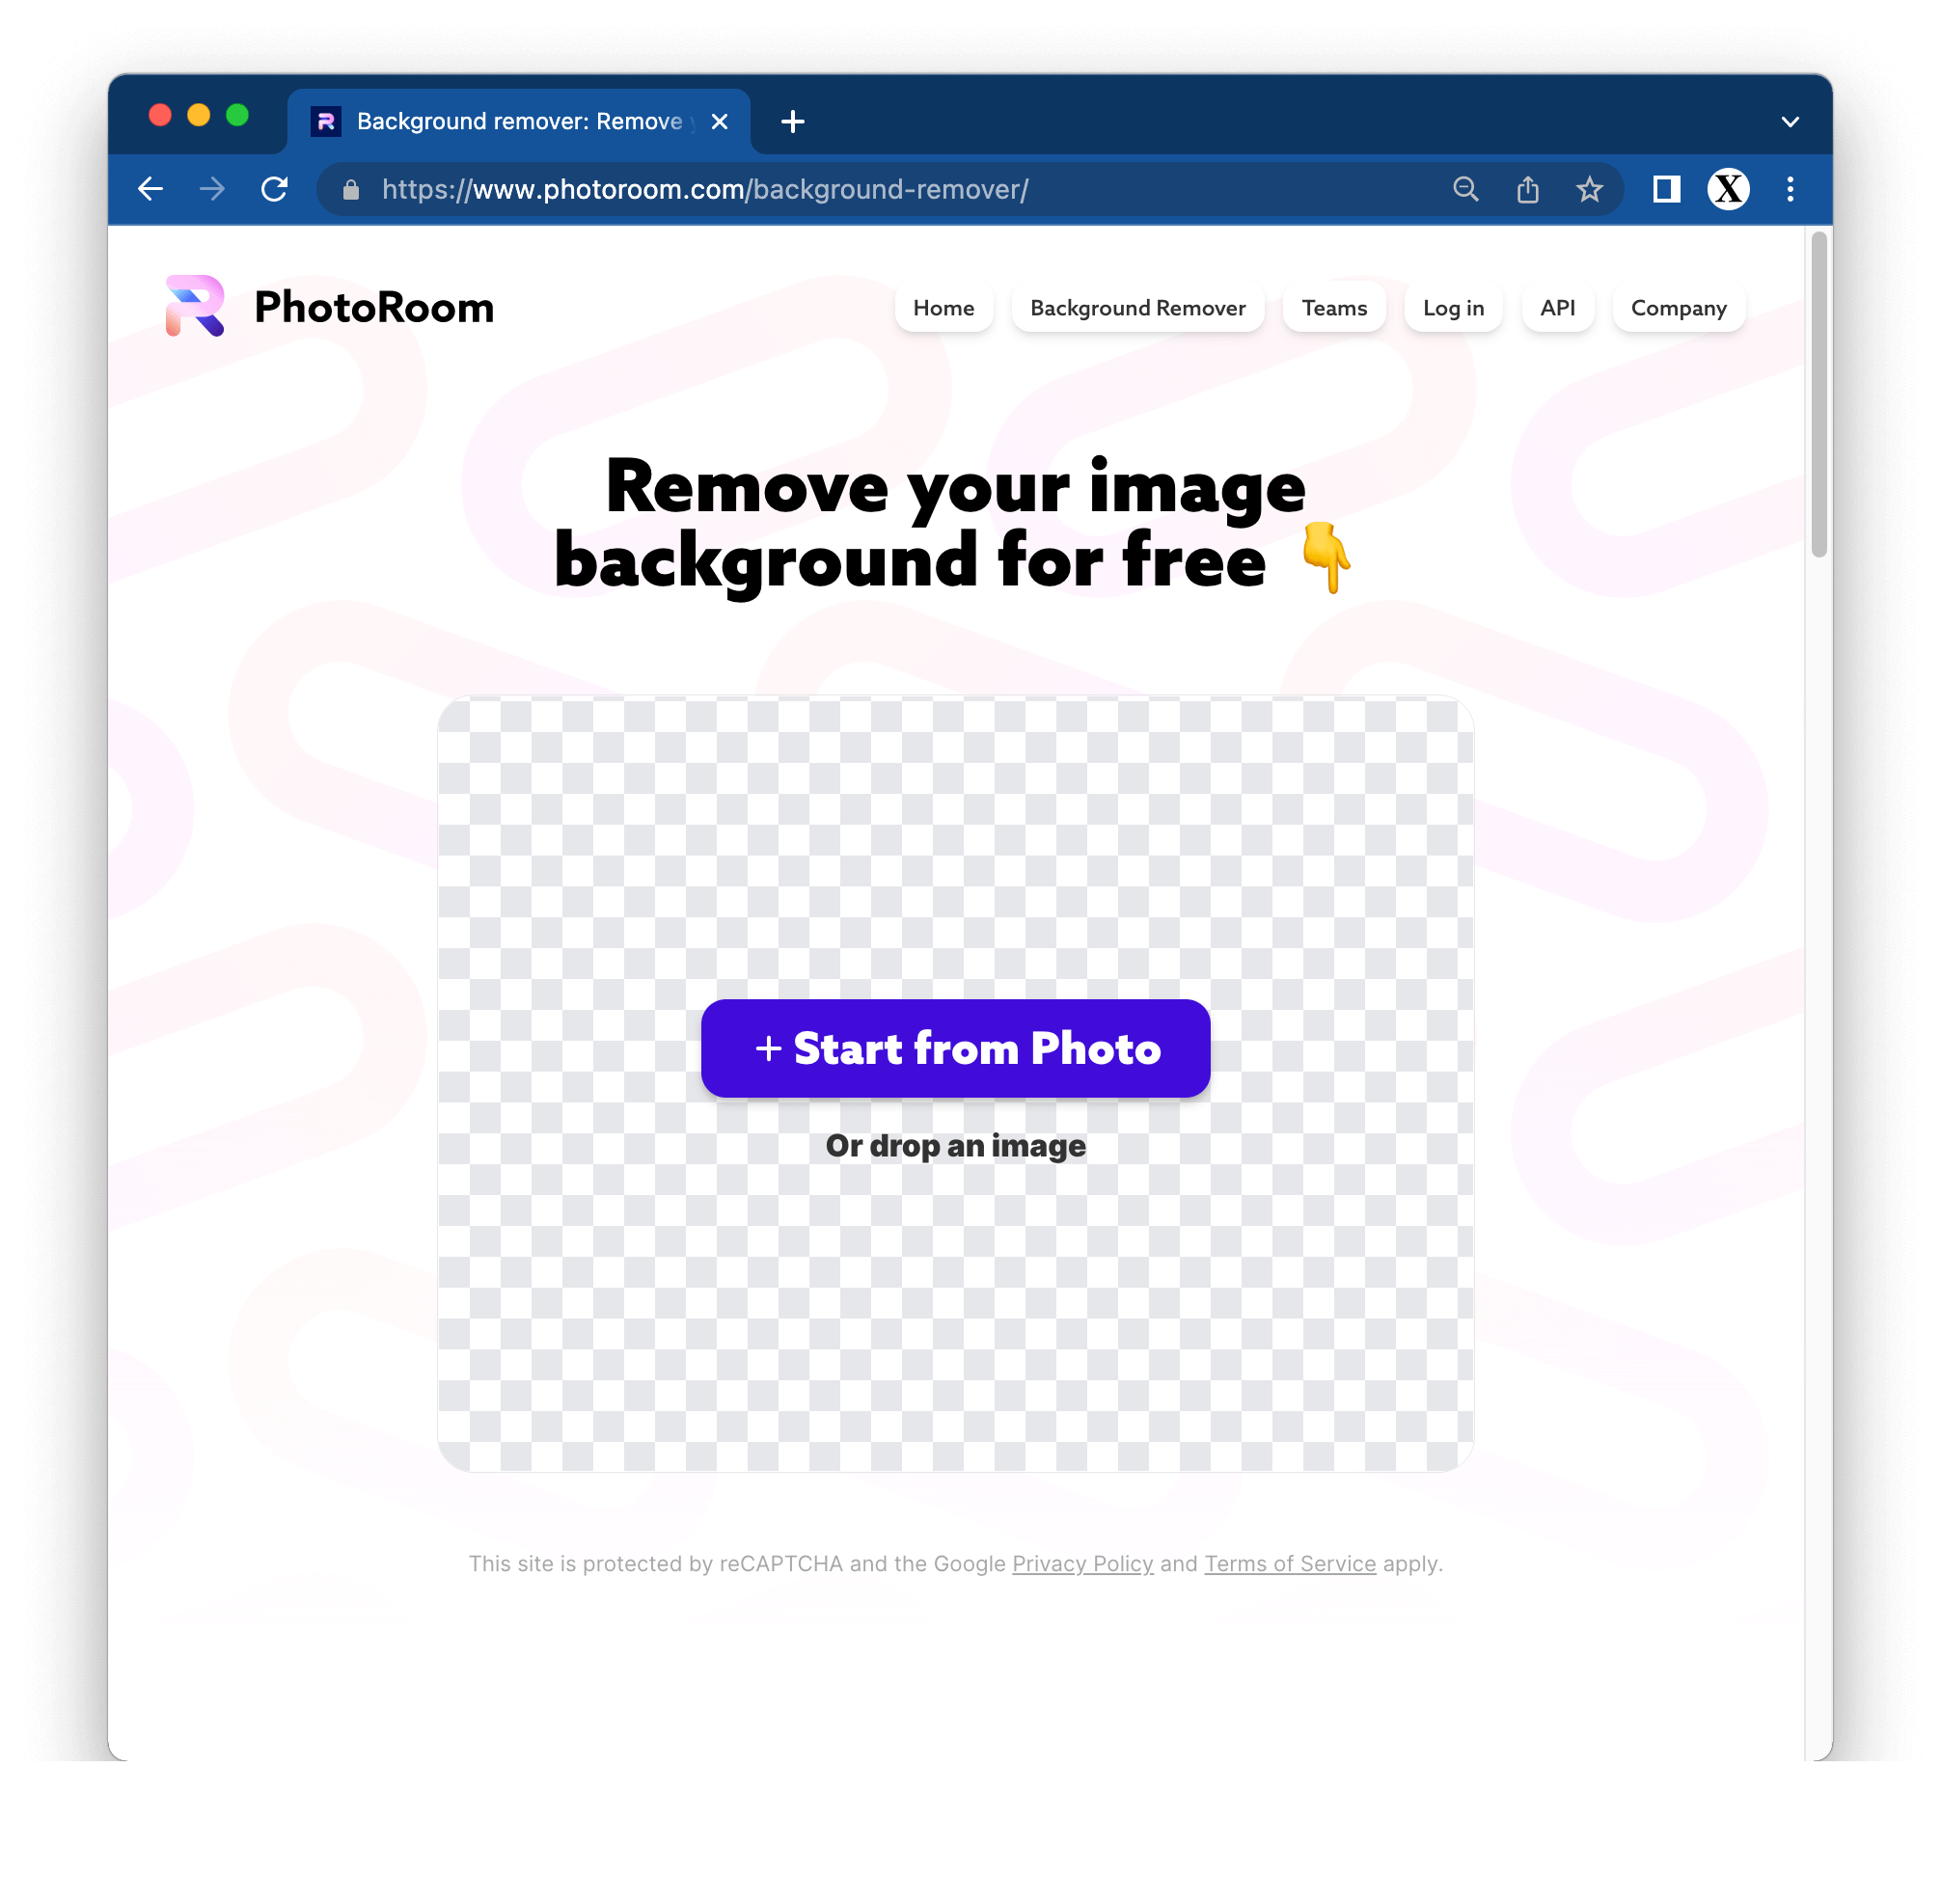The image size is (1941, 1904).
Task: Click the Start from Photo button
Action: [956, 1047]
